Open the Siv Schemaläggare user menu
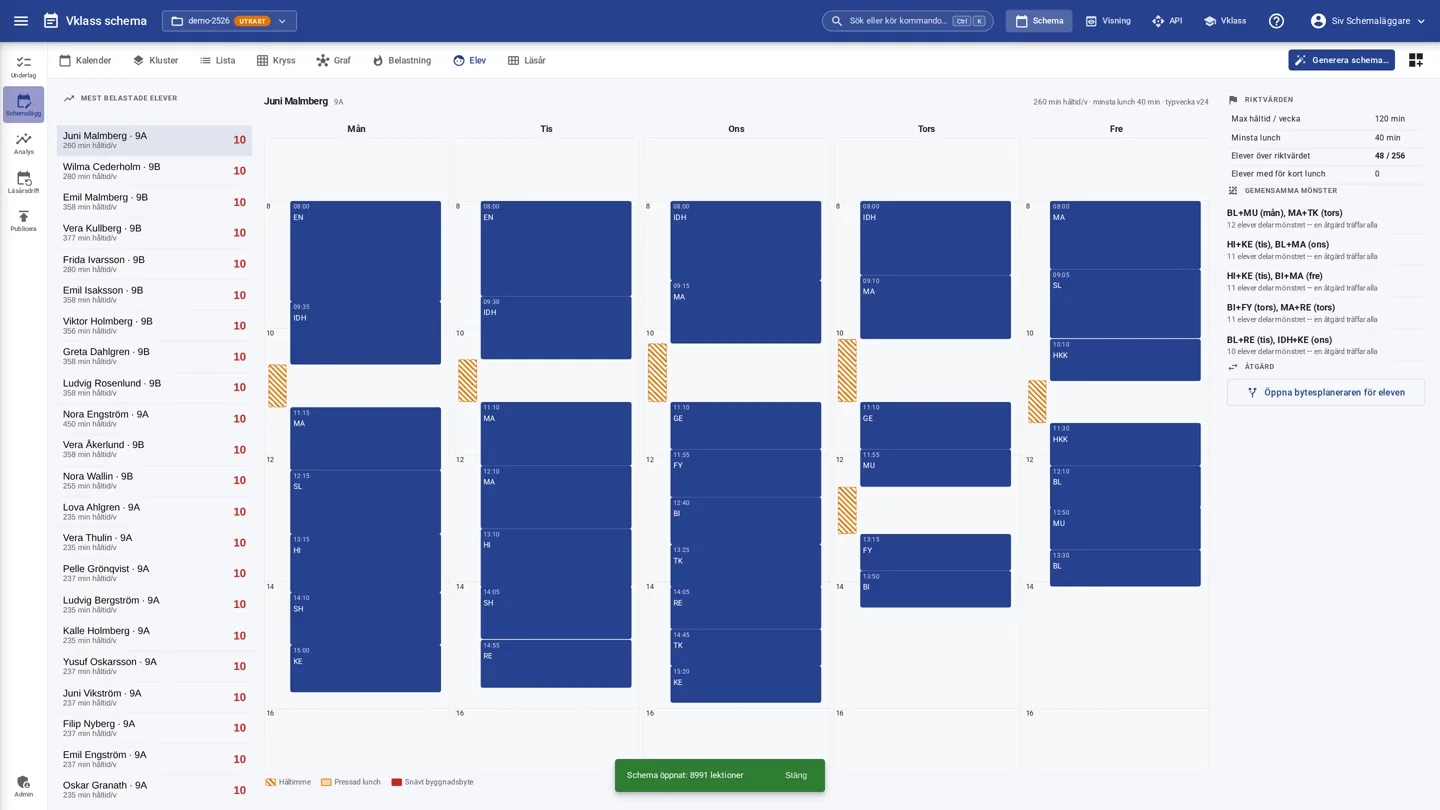This screenshot has width=1440, height=810. [1368, 21]
